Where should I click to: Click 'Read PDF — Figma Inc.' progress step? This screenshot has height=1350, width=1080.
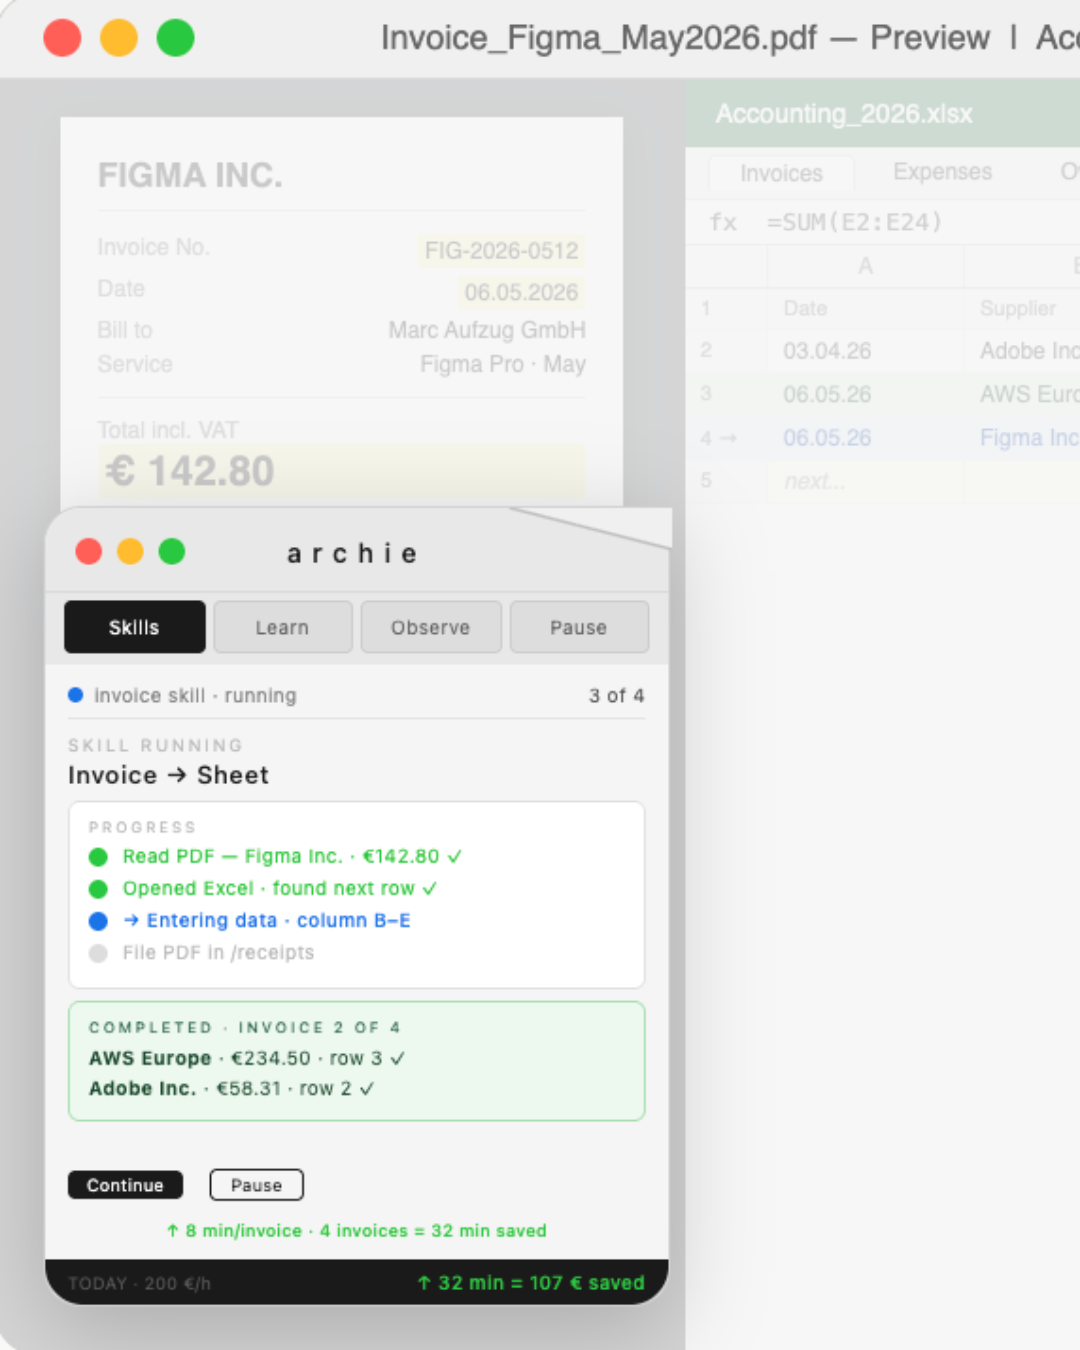292,856
